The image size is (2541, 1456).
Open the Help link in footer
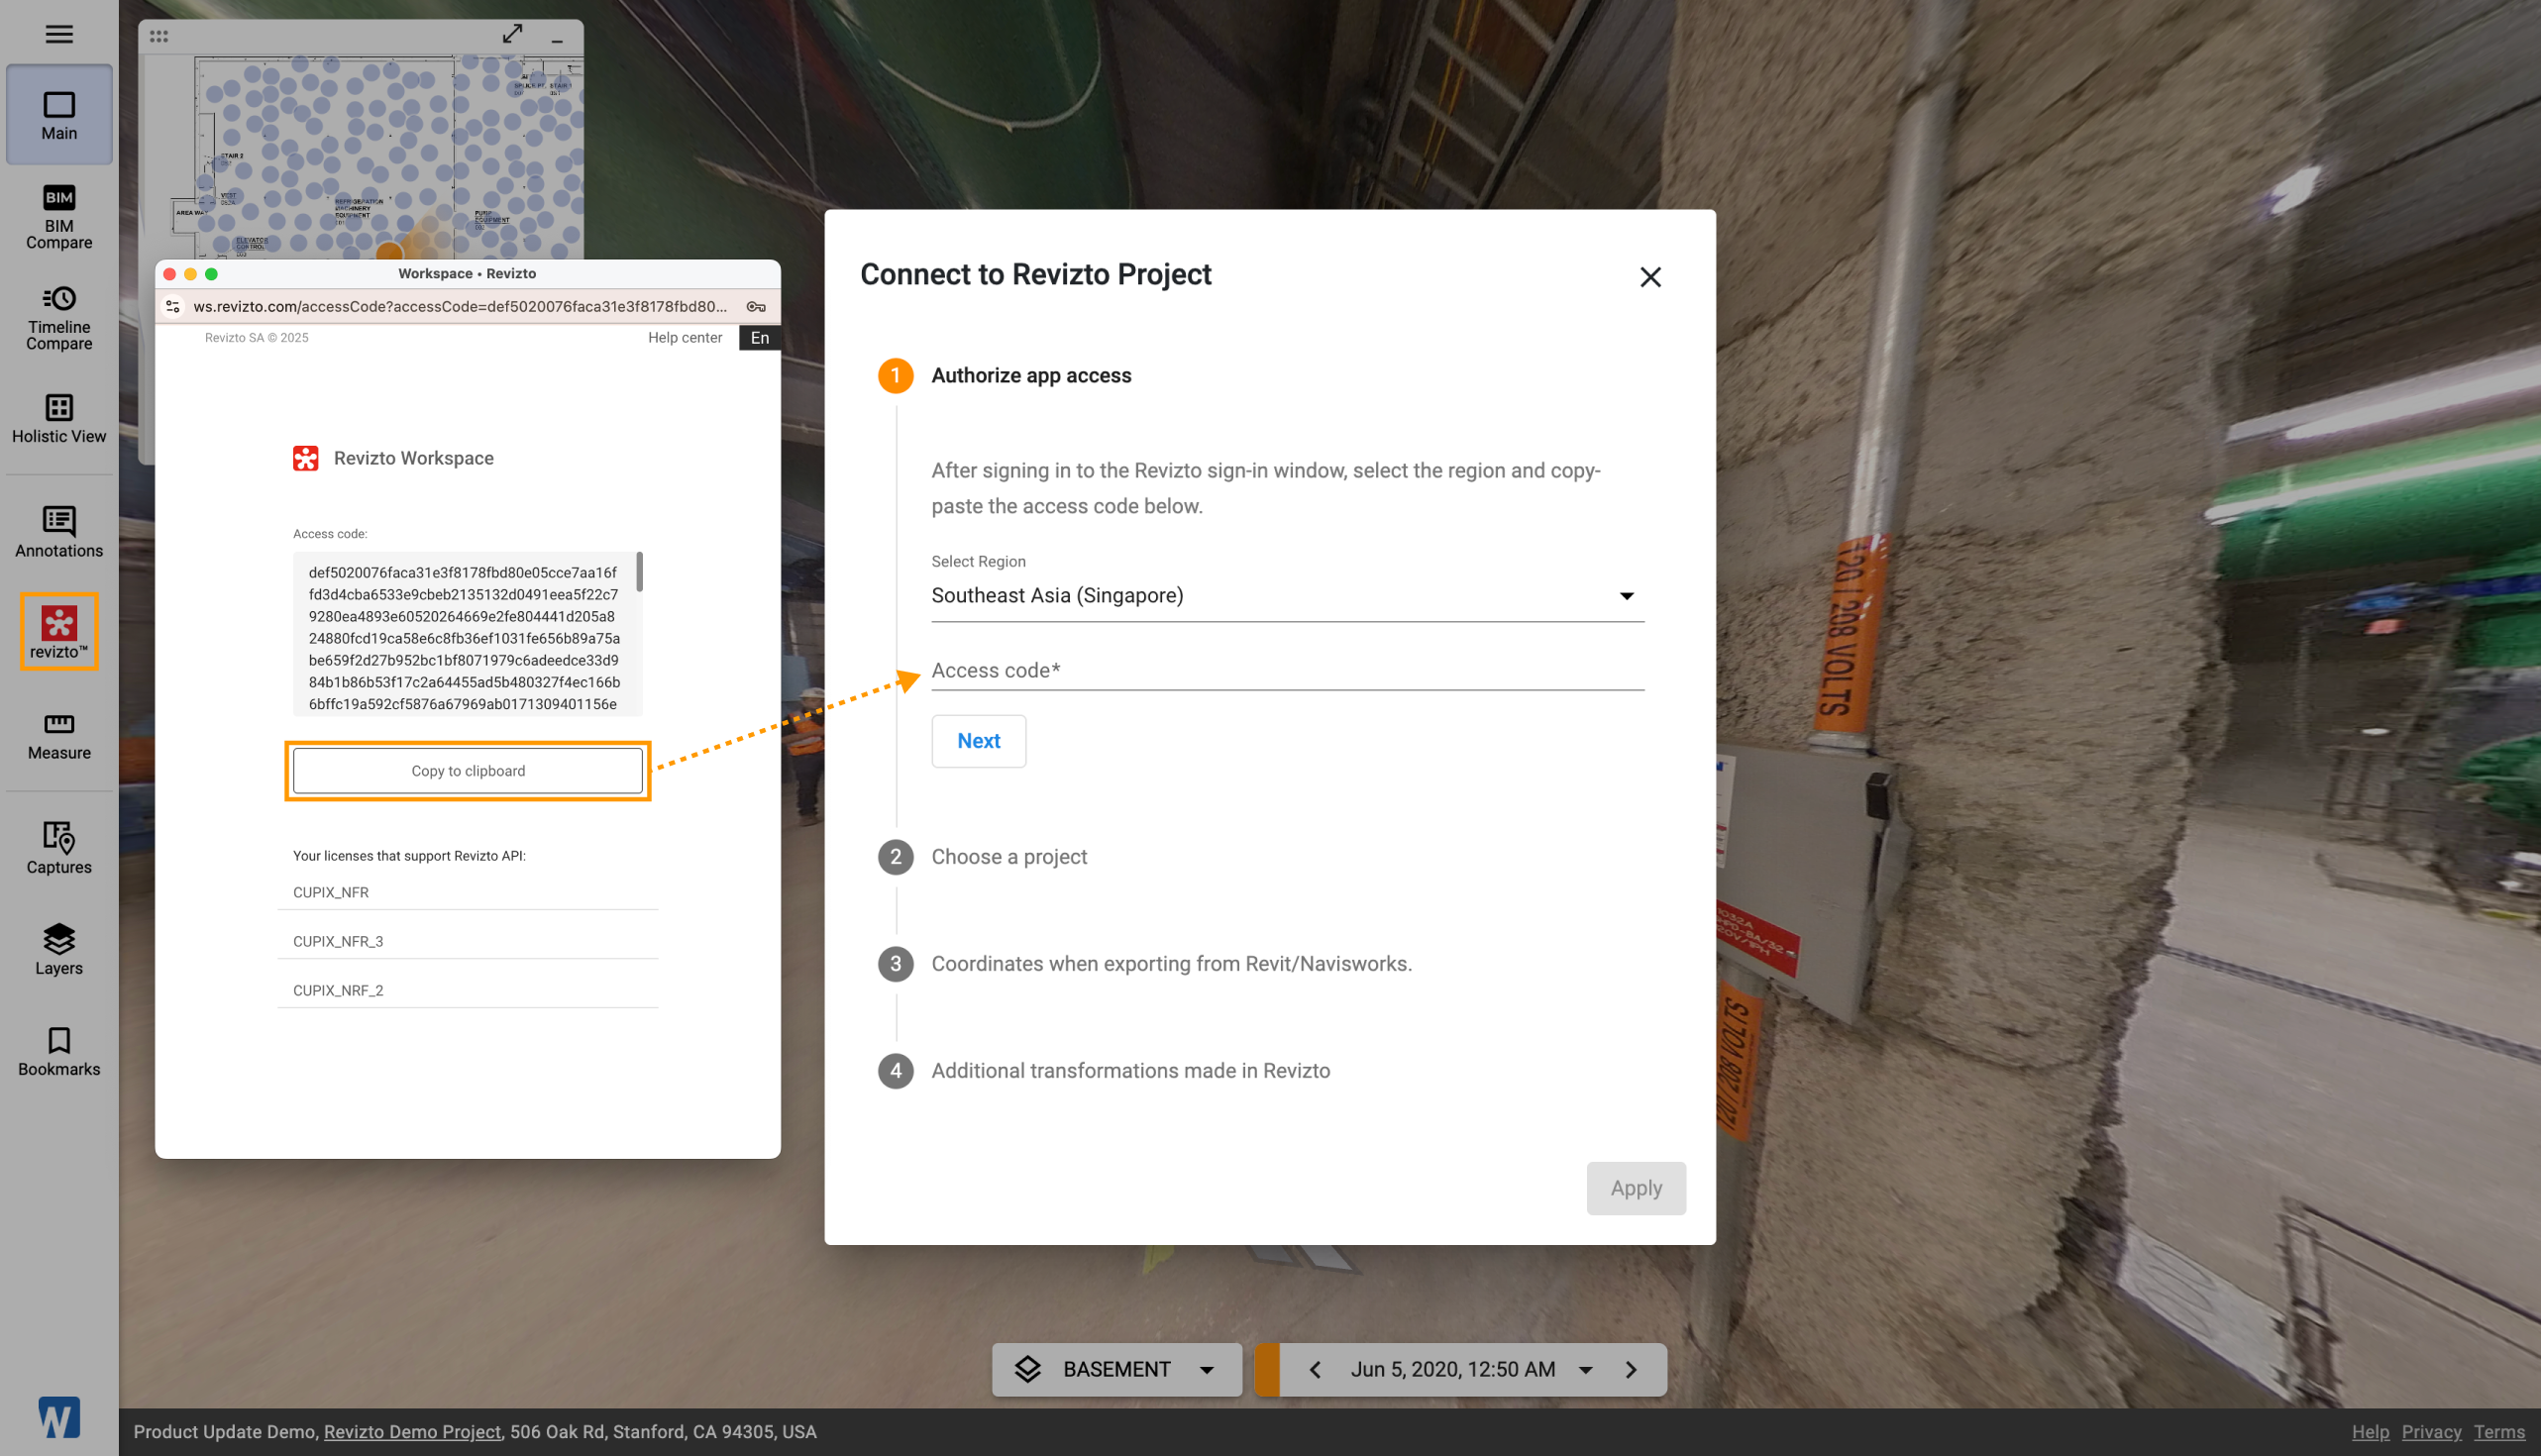point(2370,1431)
